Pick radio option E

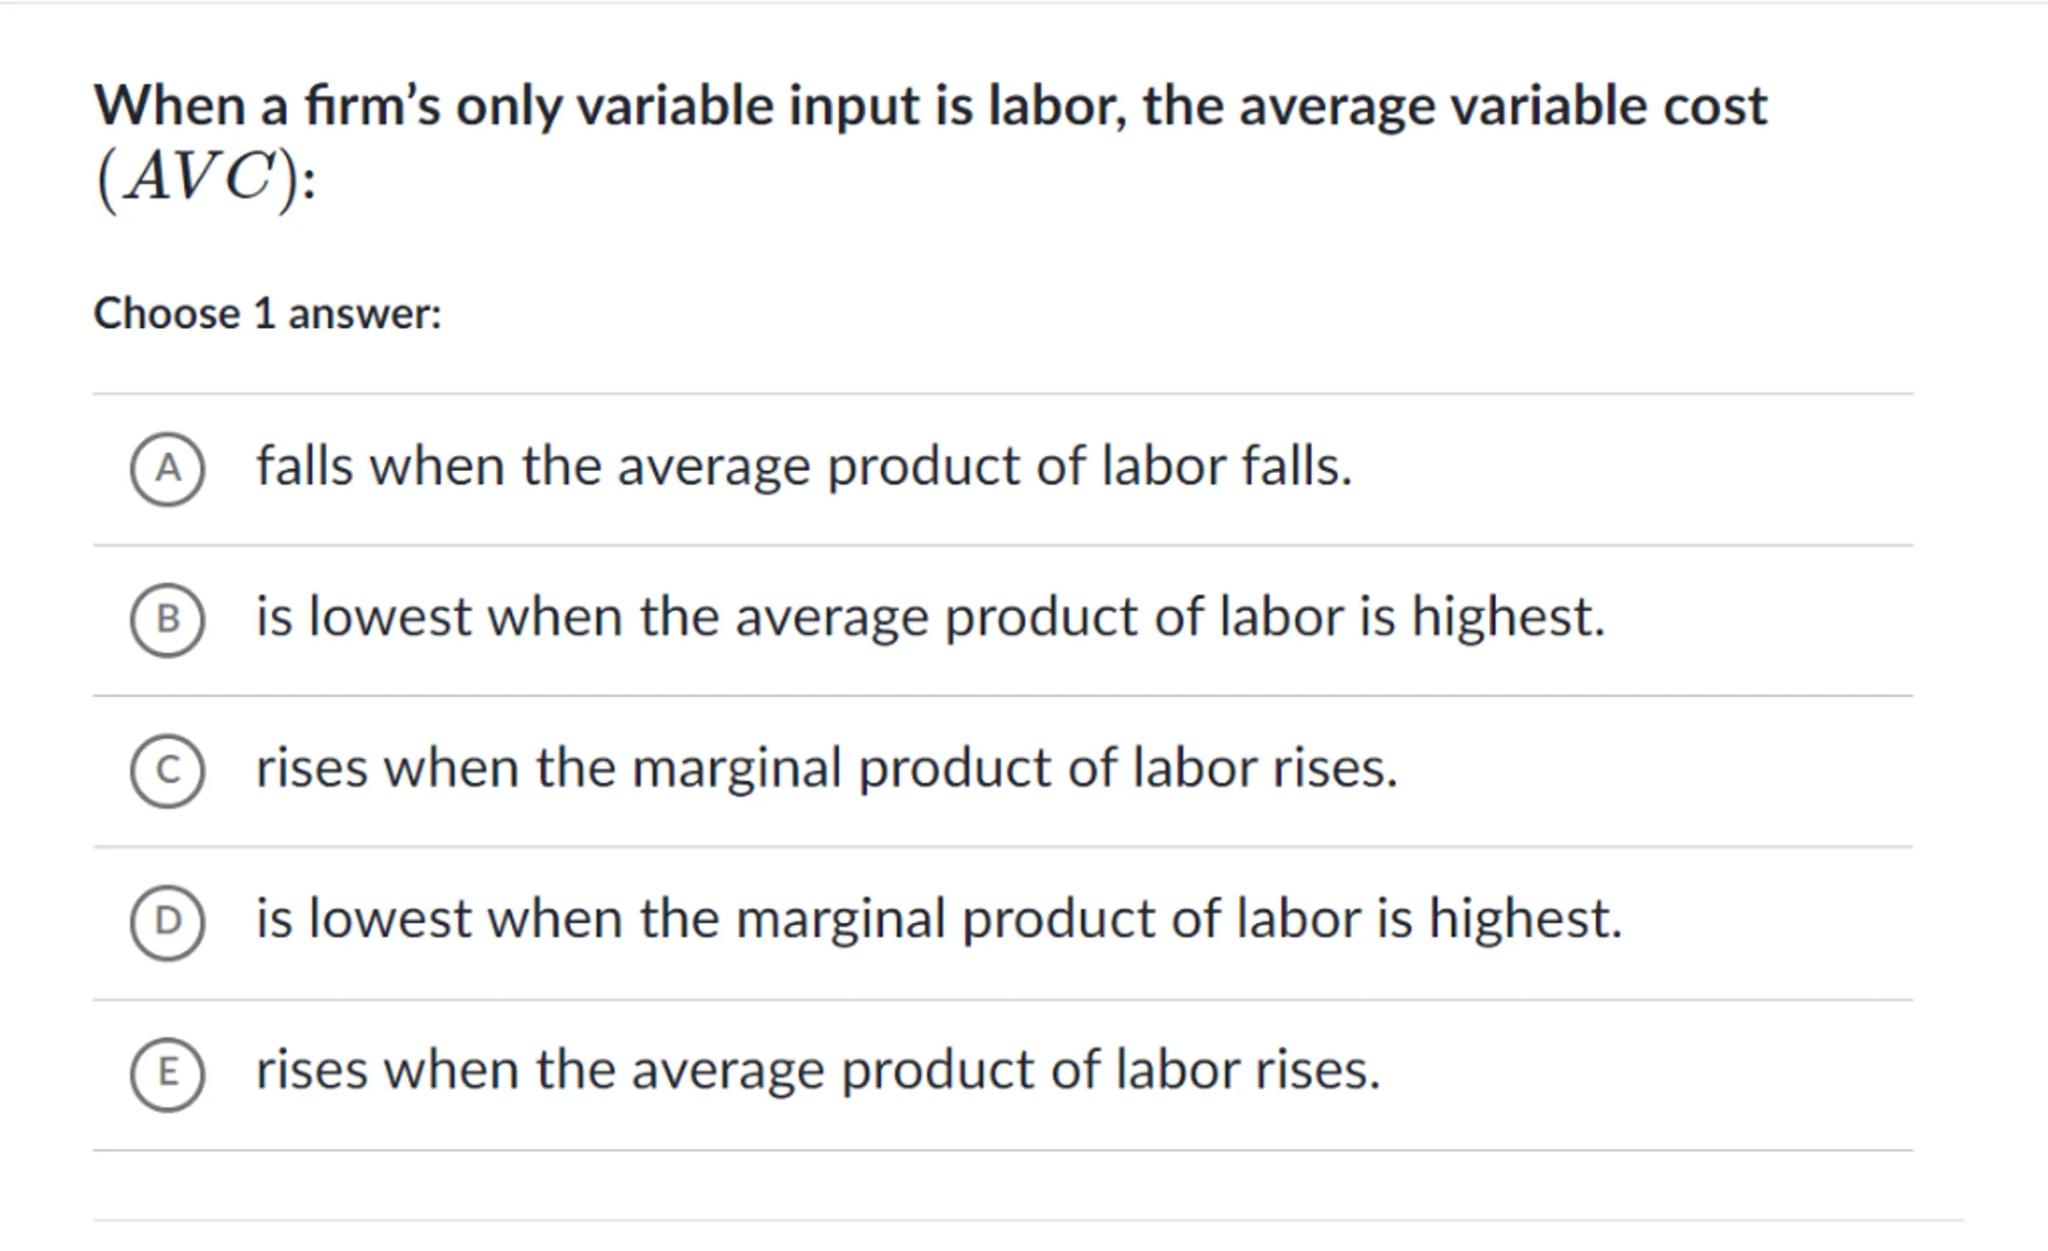168,1073
